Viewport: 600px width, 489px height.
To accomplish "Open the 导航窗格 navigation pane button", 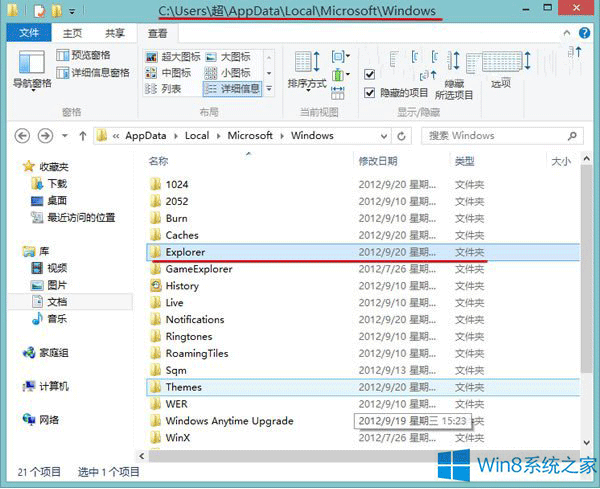I will click(32, 71).
